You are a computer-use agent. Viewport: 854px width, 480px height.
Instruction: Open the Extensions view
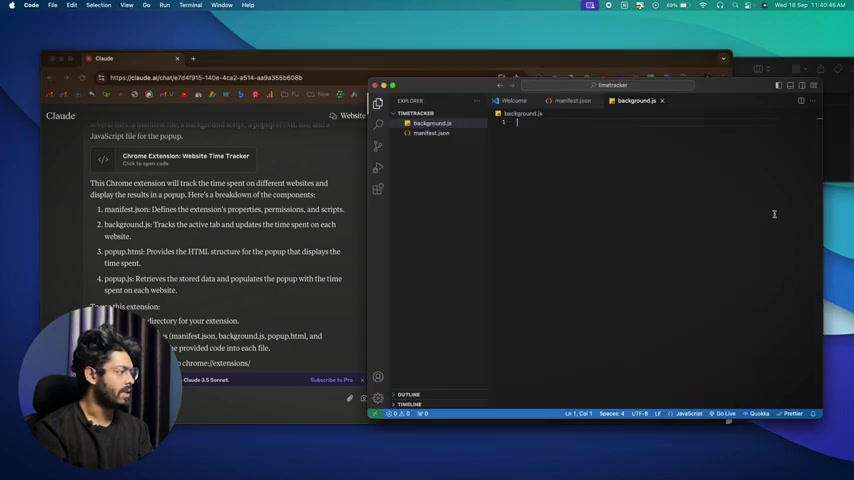coord(378,189)
